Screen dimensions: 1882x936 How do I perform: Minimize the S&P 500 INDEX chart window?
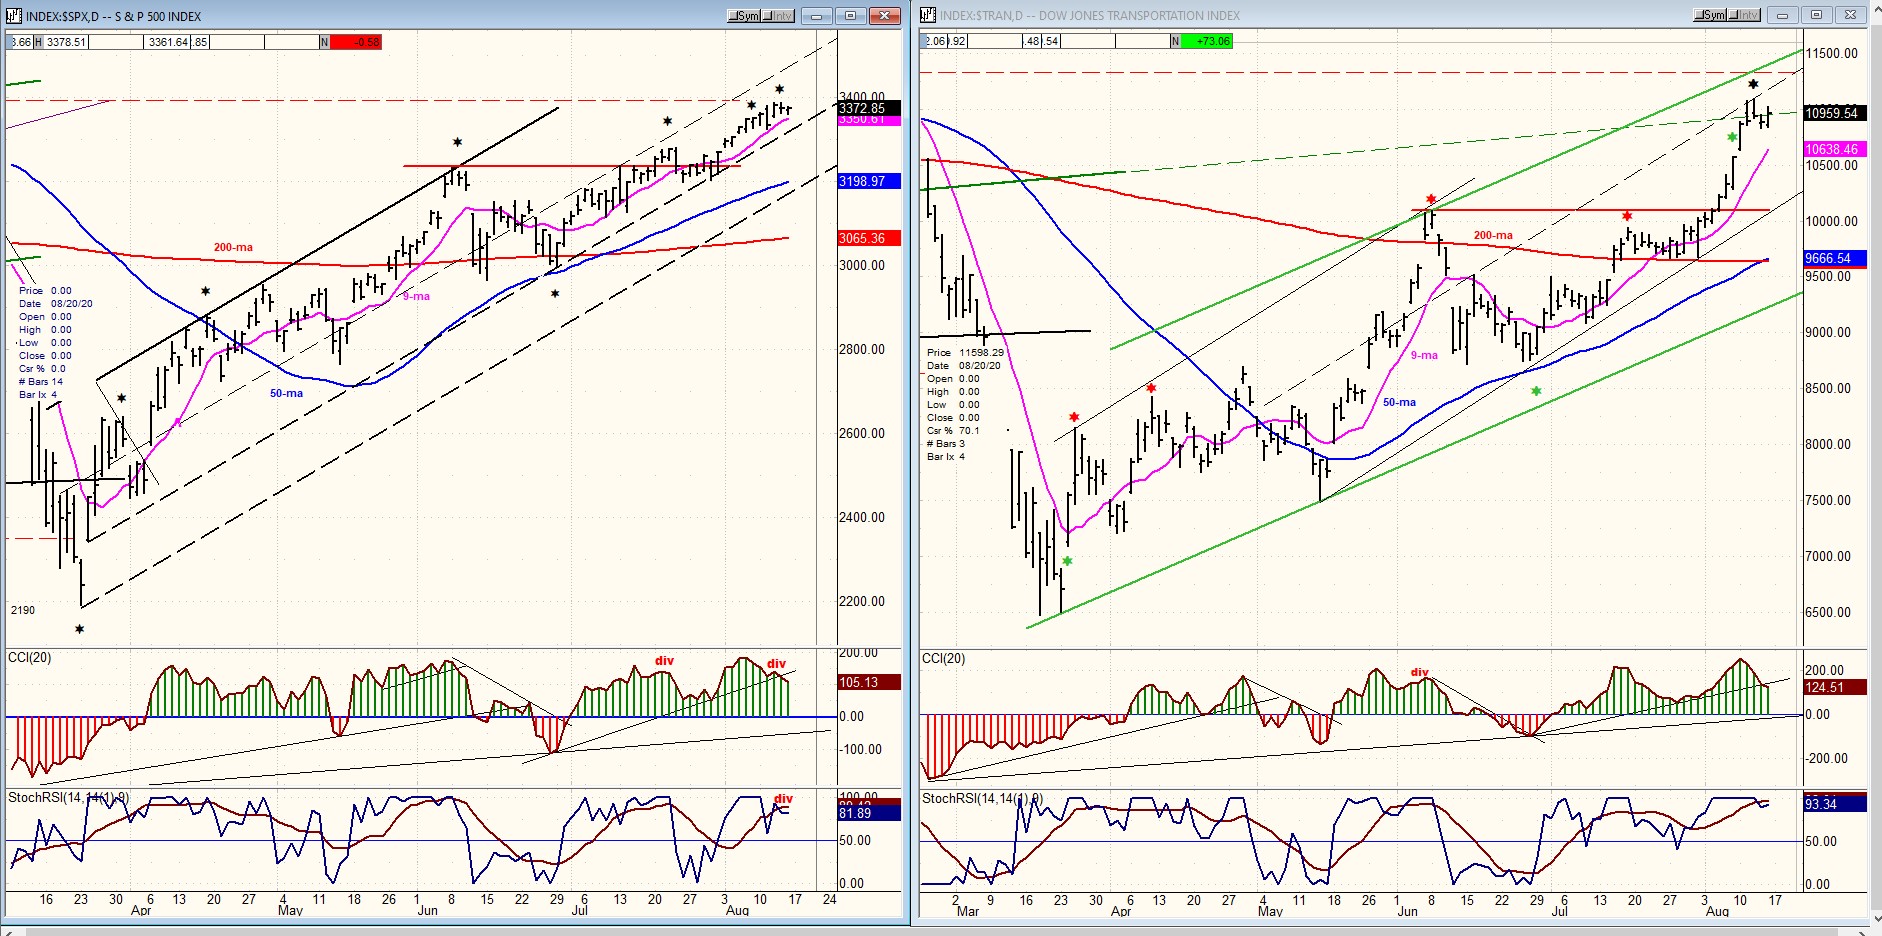817,16
